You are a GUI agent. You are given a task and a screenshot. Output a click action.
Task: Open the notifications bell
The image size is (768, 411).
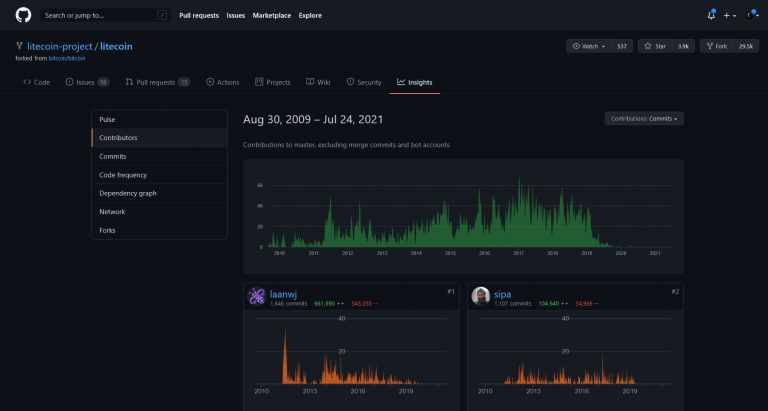tap(711, 15)
